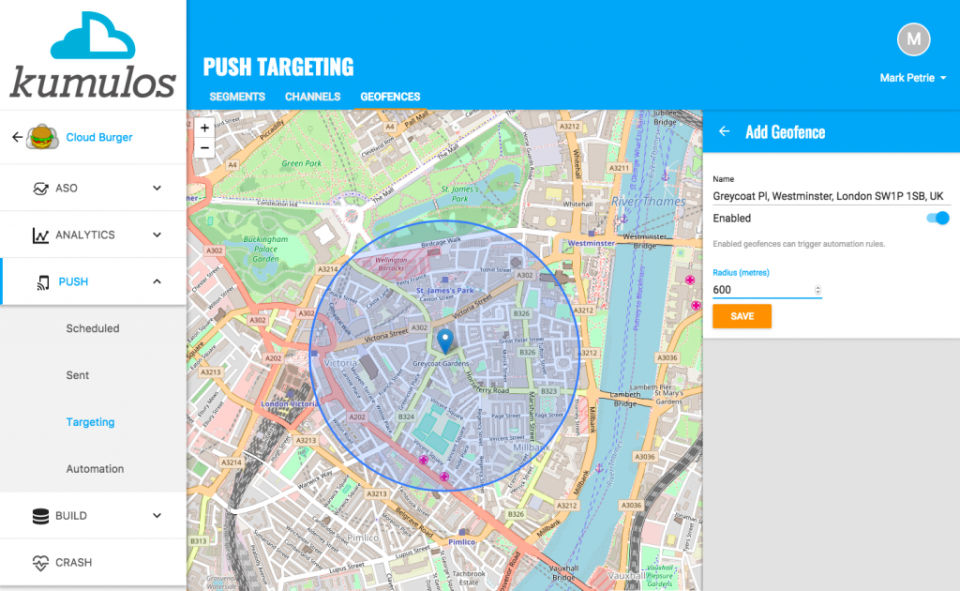Viewport: 960px width, 591px height.
Task: Click the Wellington Barracks map label
Action: [x=391, y=264]
